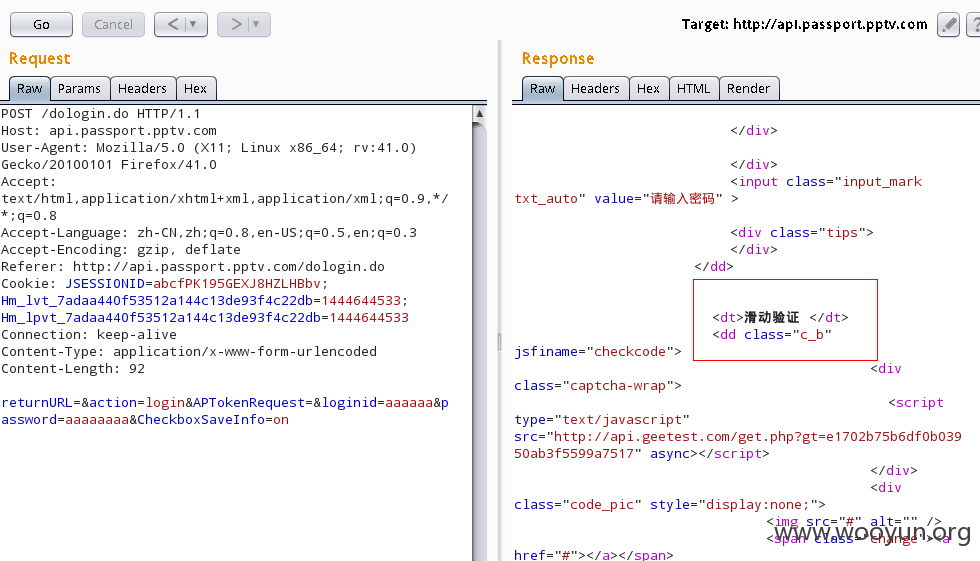Click the 'Connection: keep-alive' line

click(x=89, y=334)
